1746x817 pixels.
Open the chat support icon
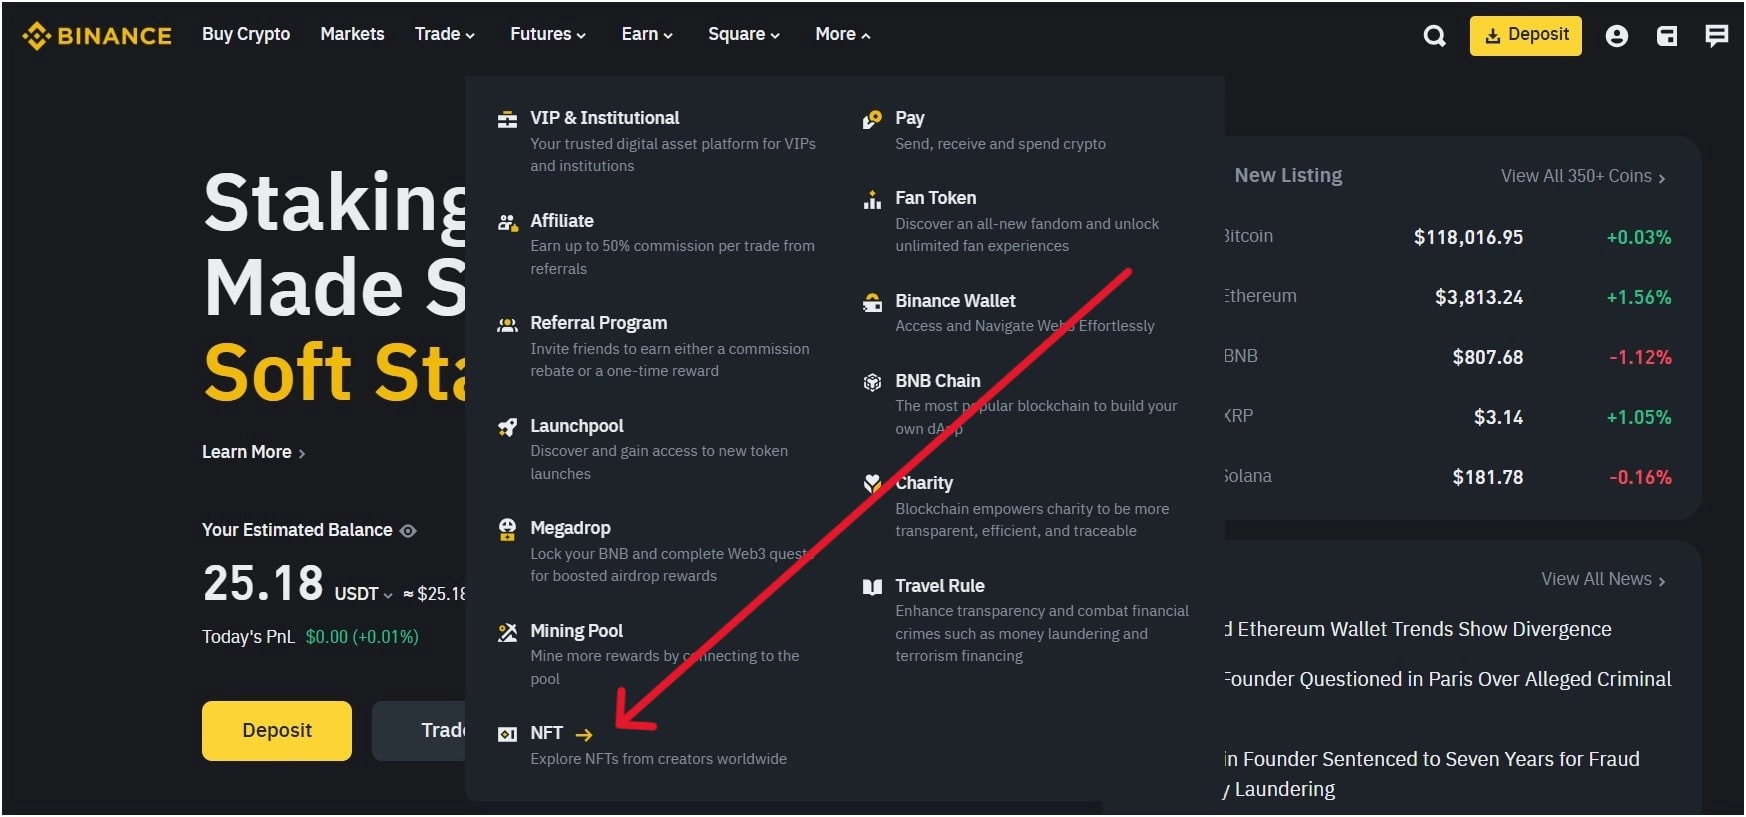coord(1716,36)
